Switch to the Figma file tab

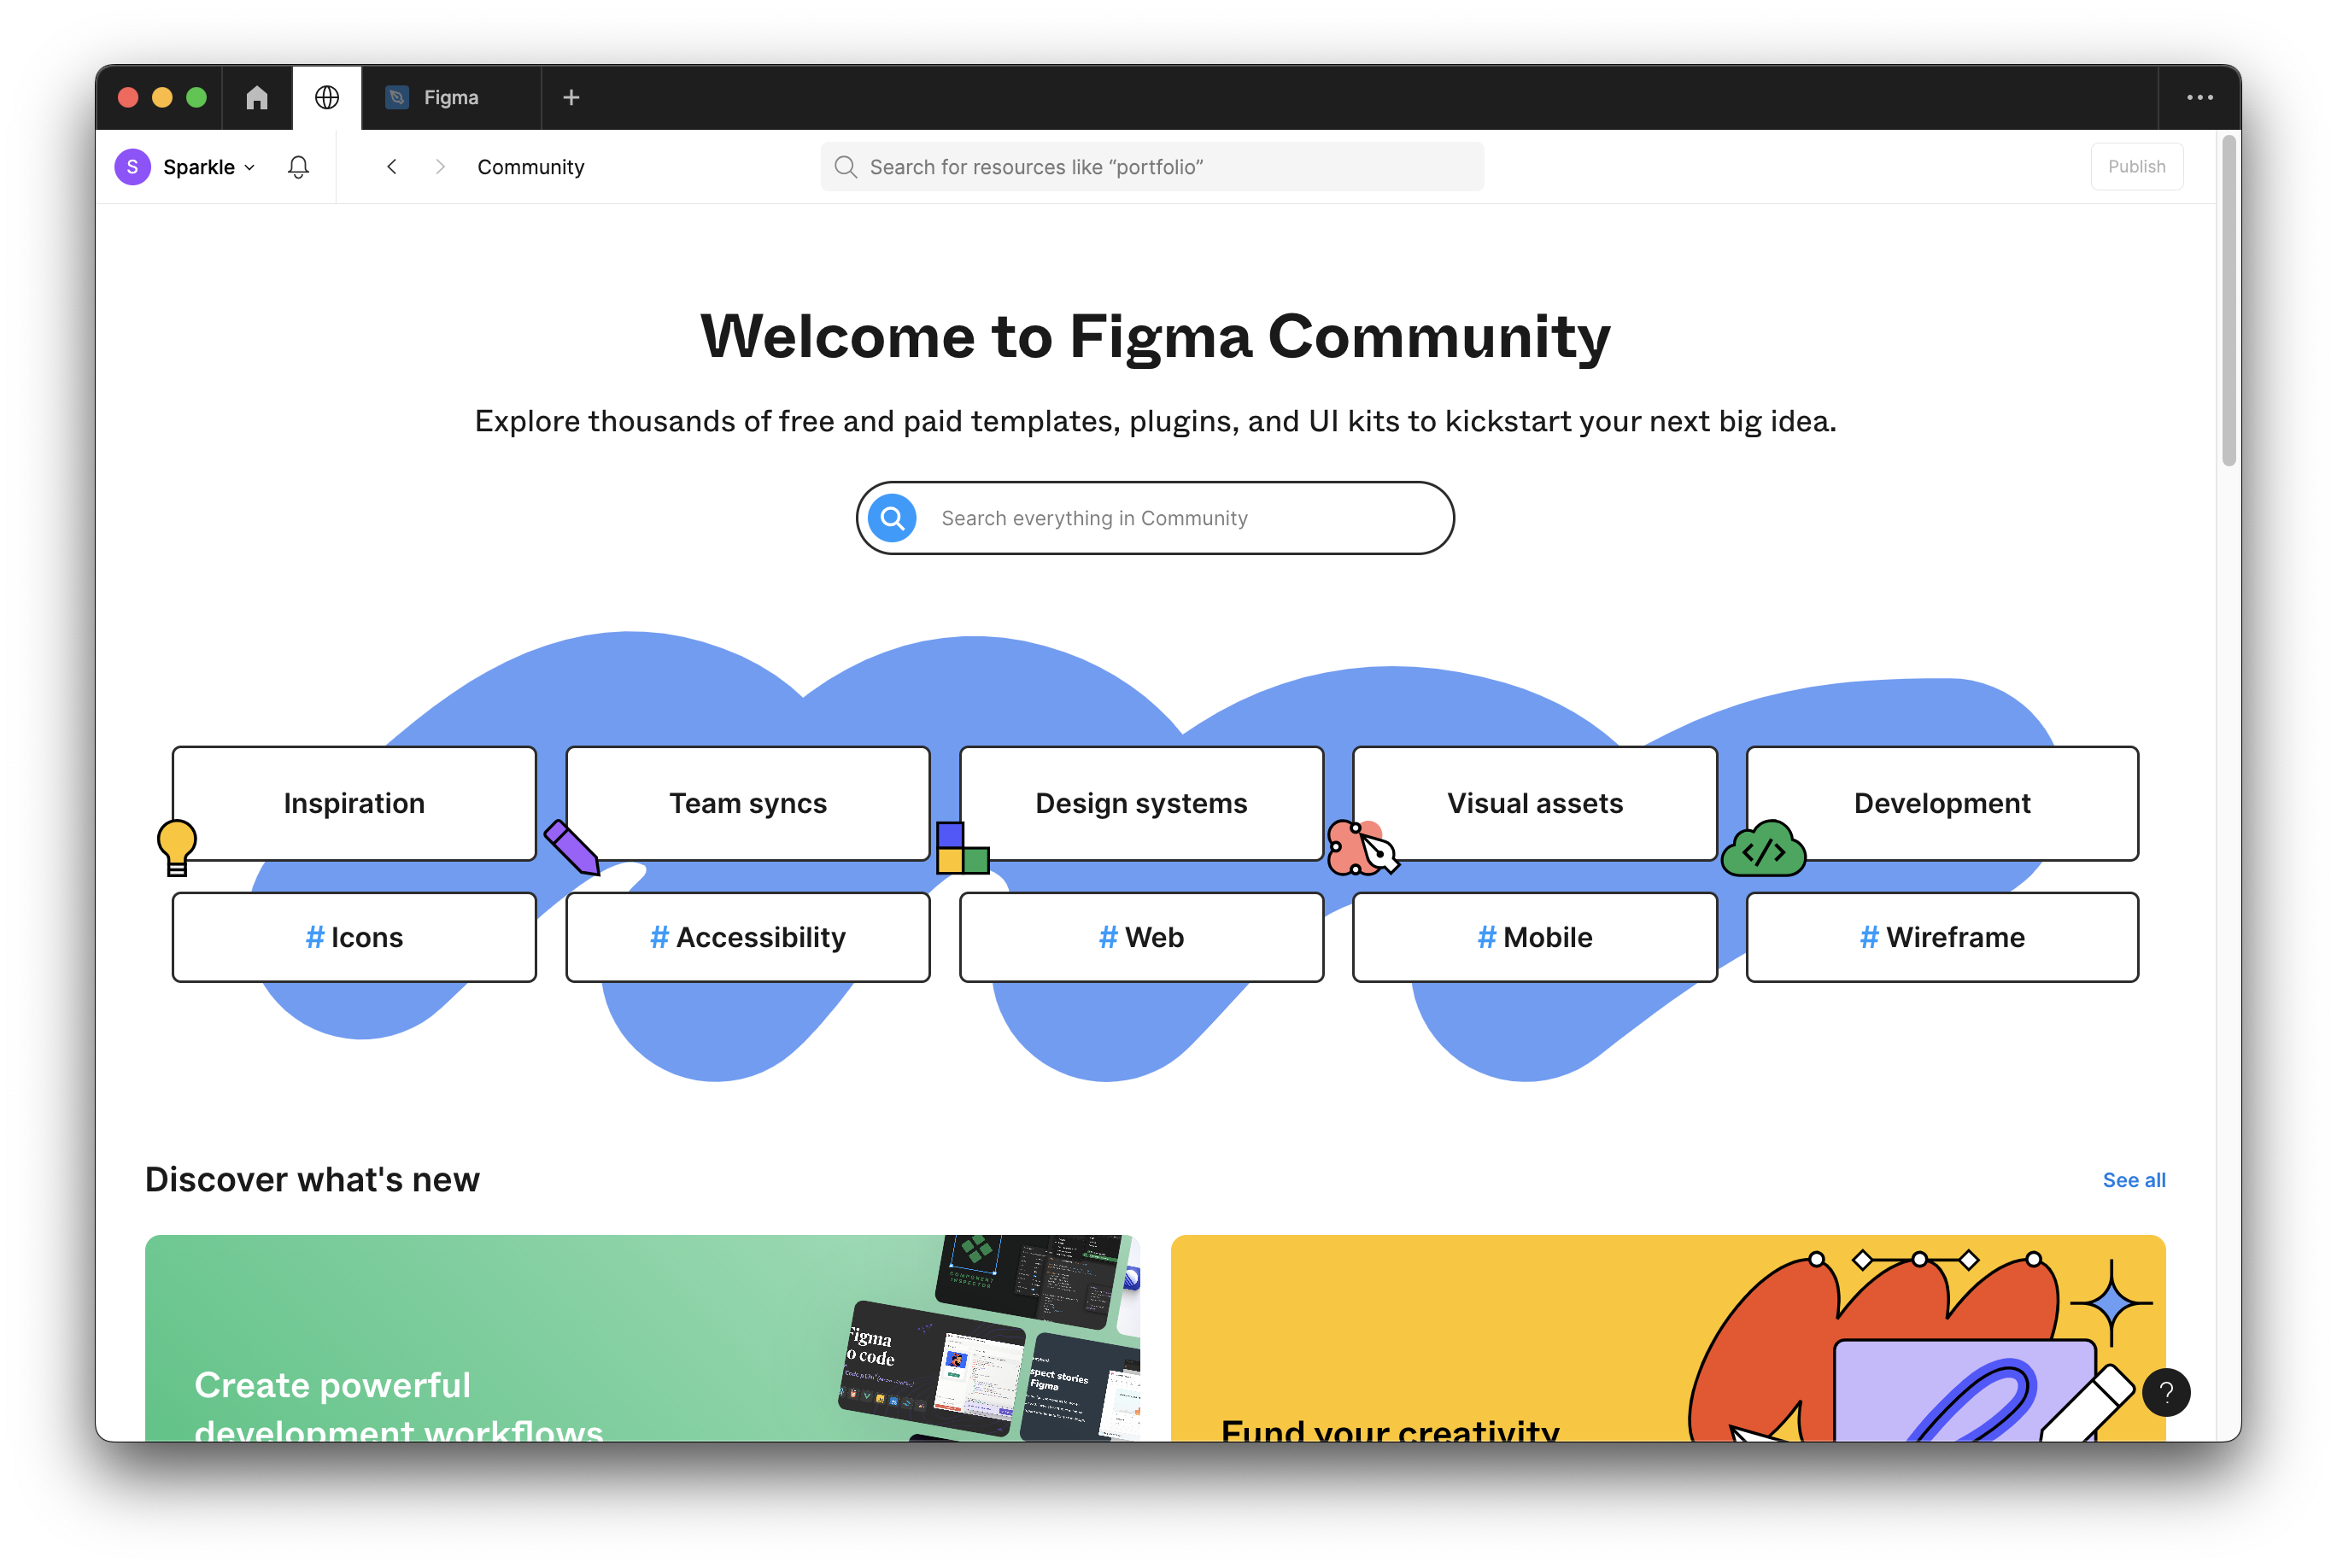450,97
